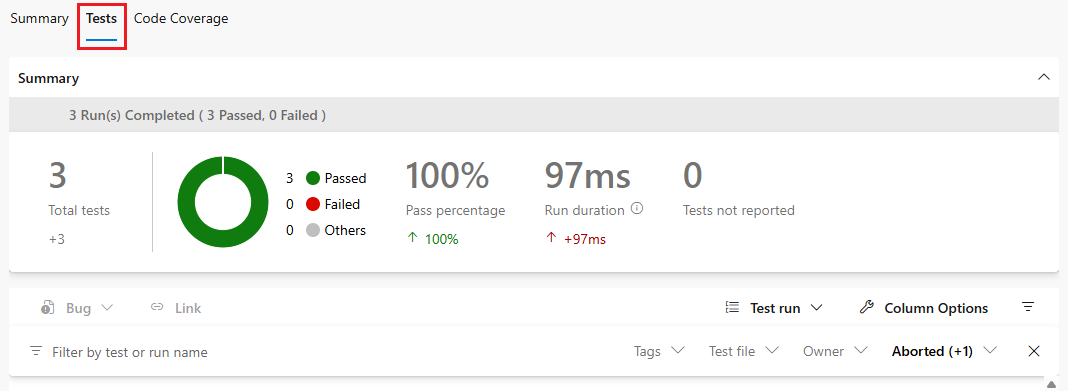Open the Test file filter dropdown
The height and width of the screenshot is (391, 1068).
(x=744, y=351)
